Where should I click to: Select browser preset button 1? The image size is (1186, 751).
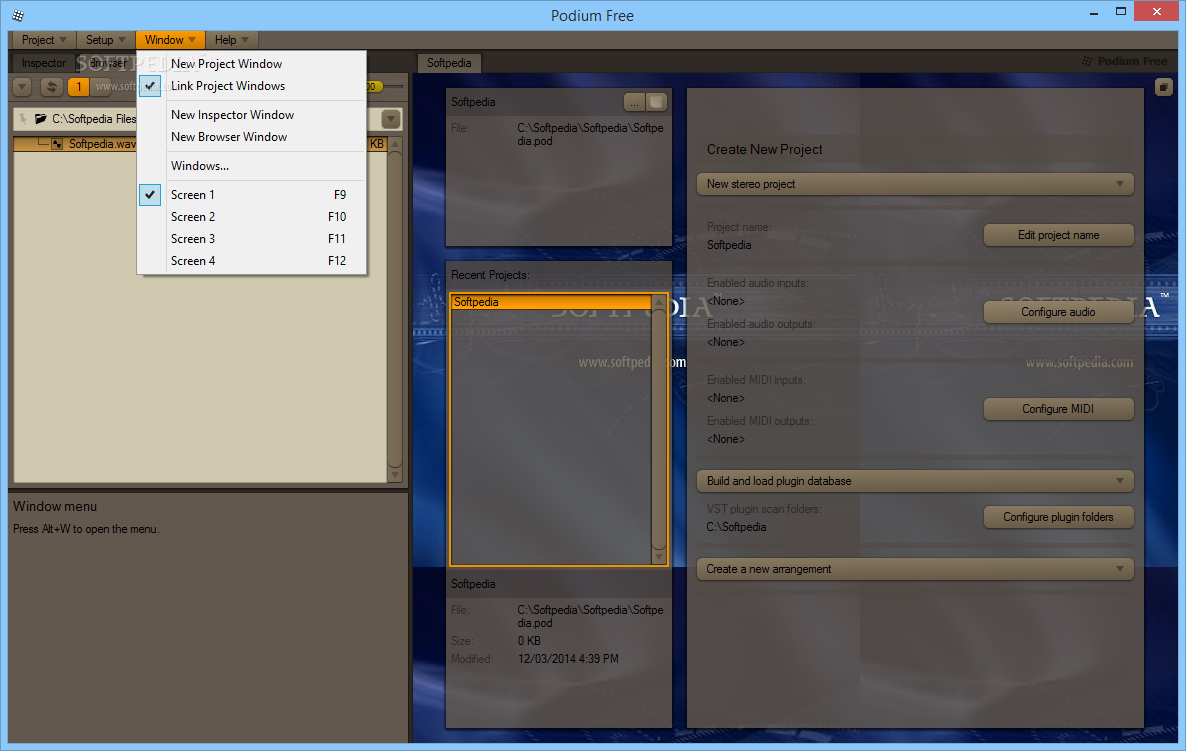coord(79,87)
